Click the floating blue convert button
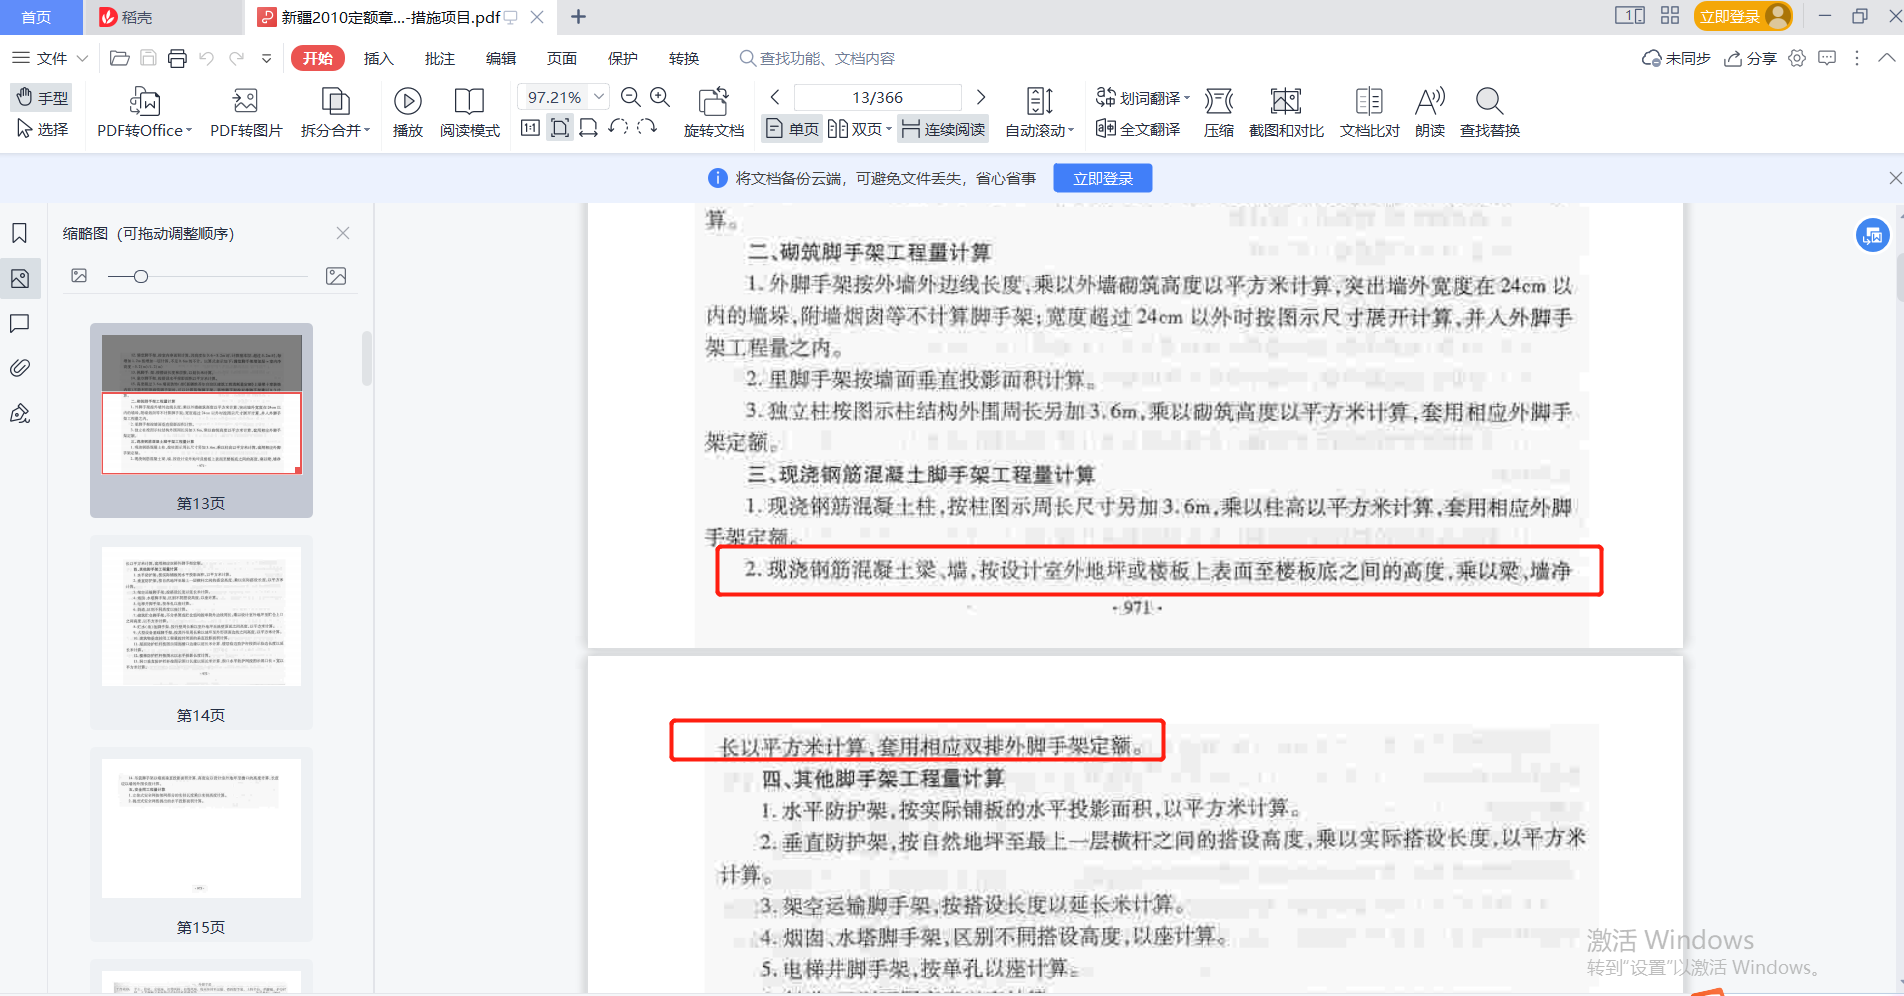1904x996 pixels. click(1872, 236)
